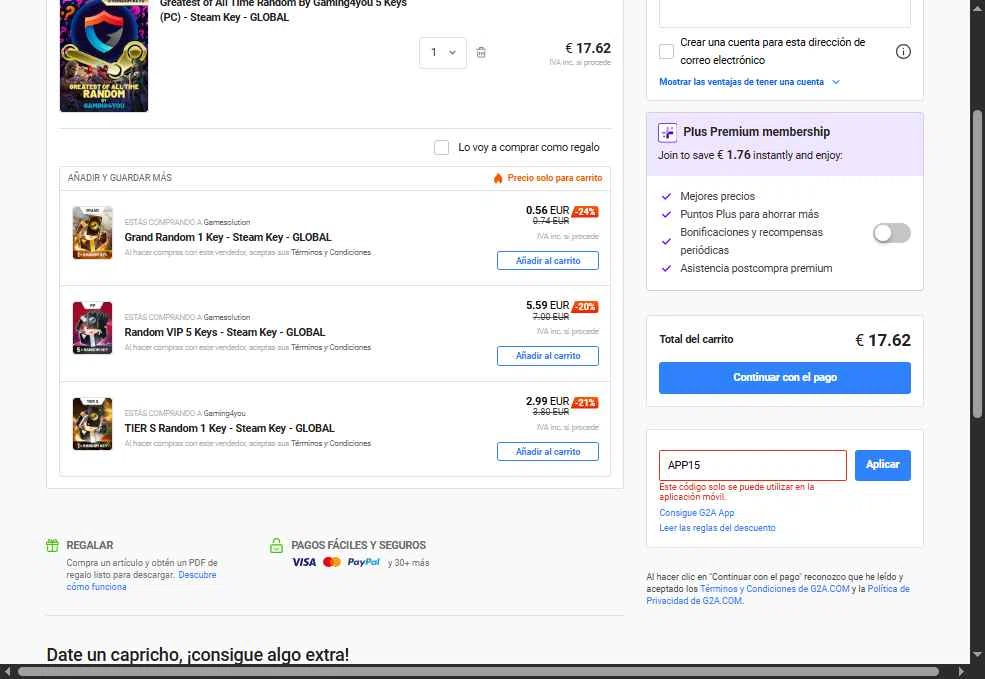
Task: Click Random VIP 'Términos y Condiciones' link
Action: tap(331, 347)
